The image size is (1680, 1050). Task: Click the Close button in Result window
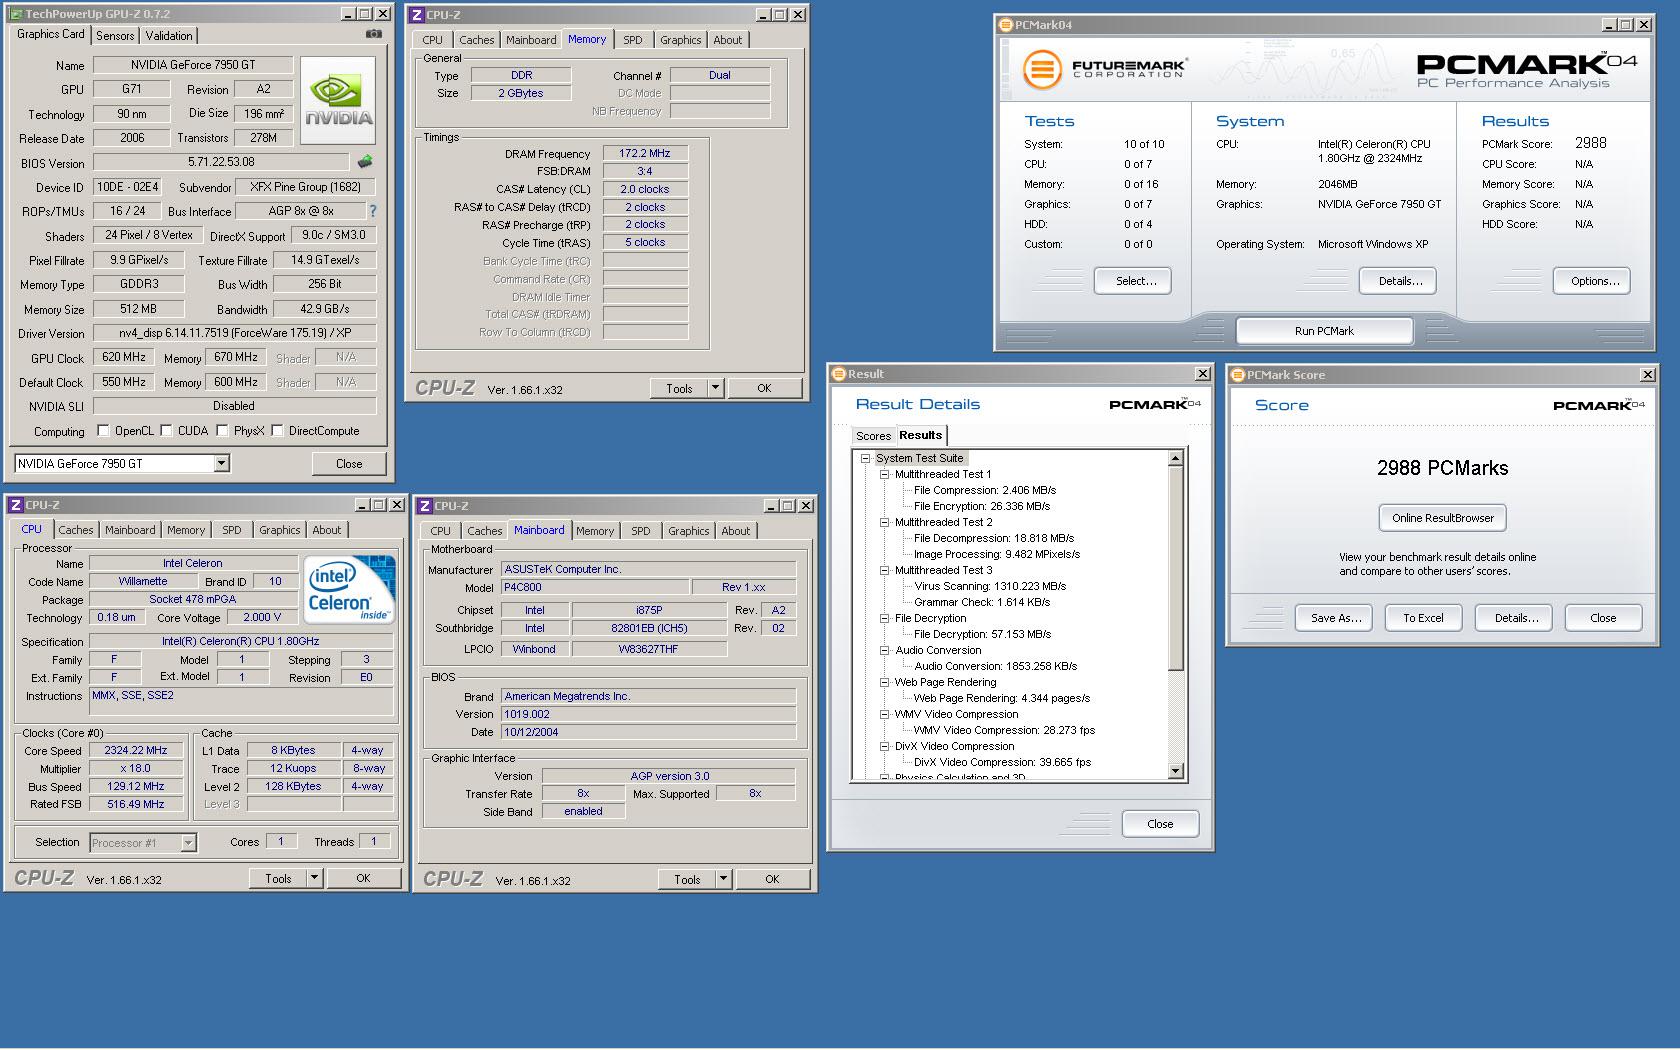(x=1160, y=824)
